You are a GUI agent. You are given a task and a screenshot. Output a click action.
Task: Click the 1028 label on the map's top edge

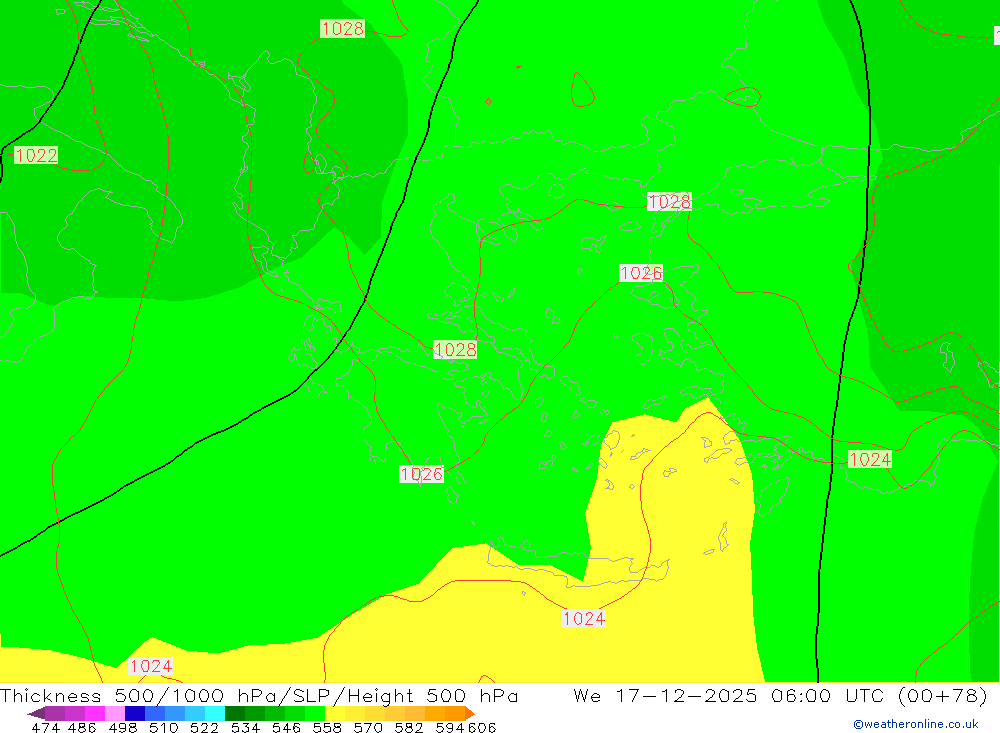[342, 29]
